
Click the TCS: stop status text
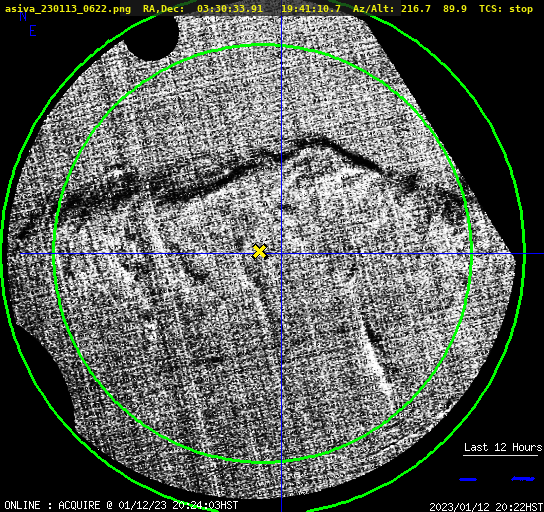(x=506, y=8)
